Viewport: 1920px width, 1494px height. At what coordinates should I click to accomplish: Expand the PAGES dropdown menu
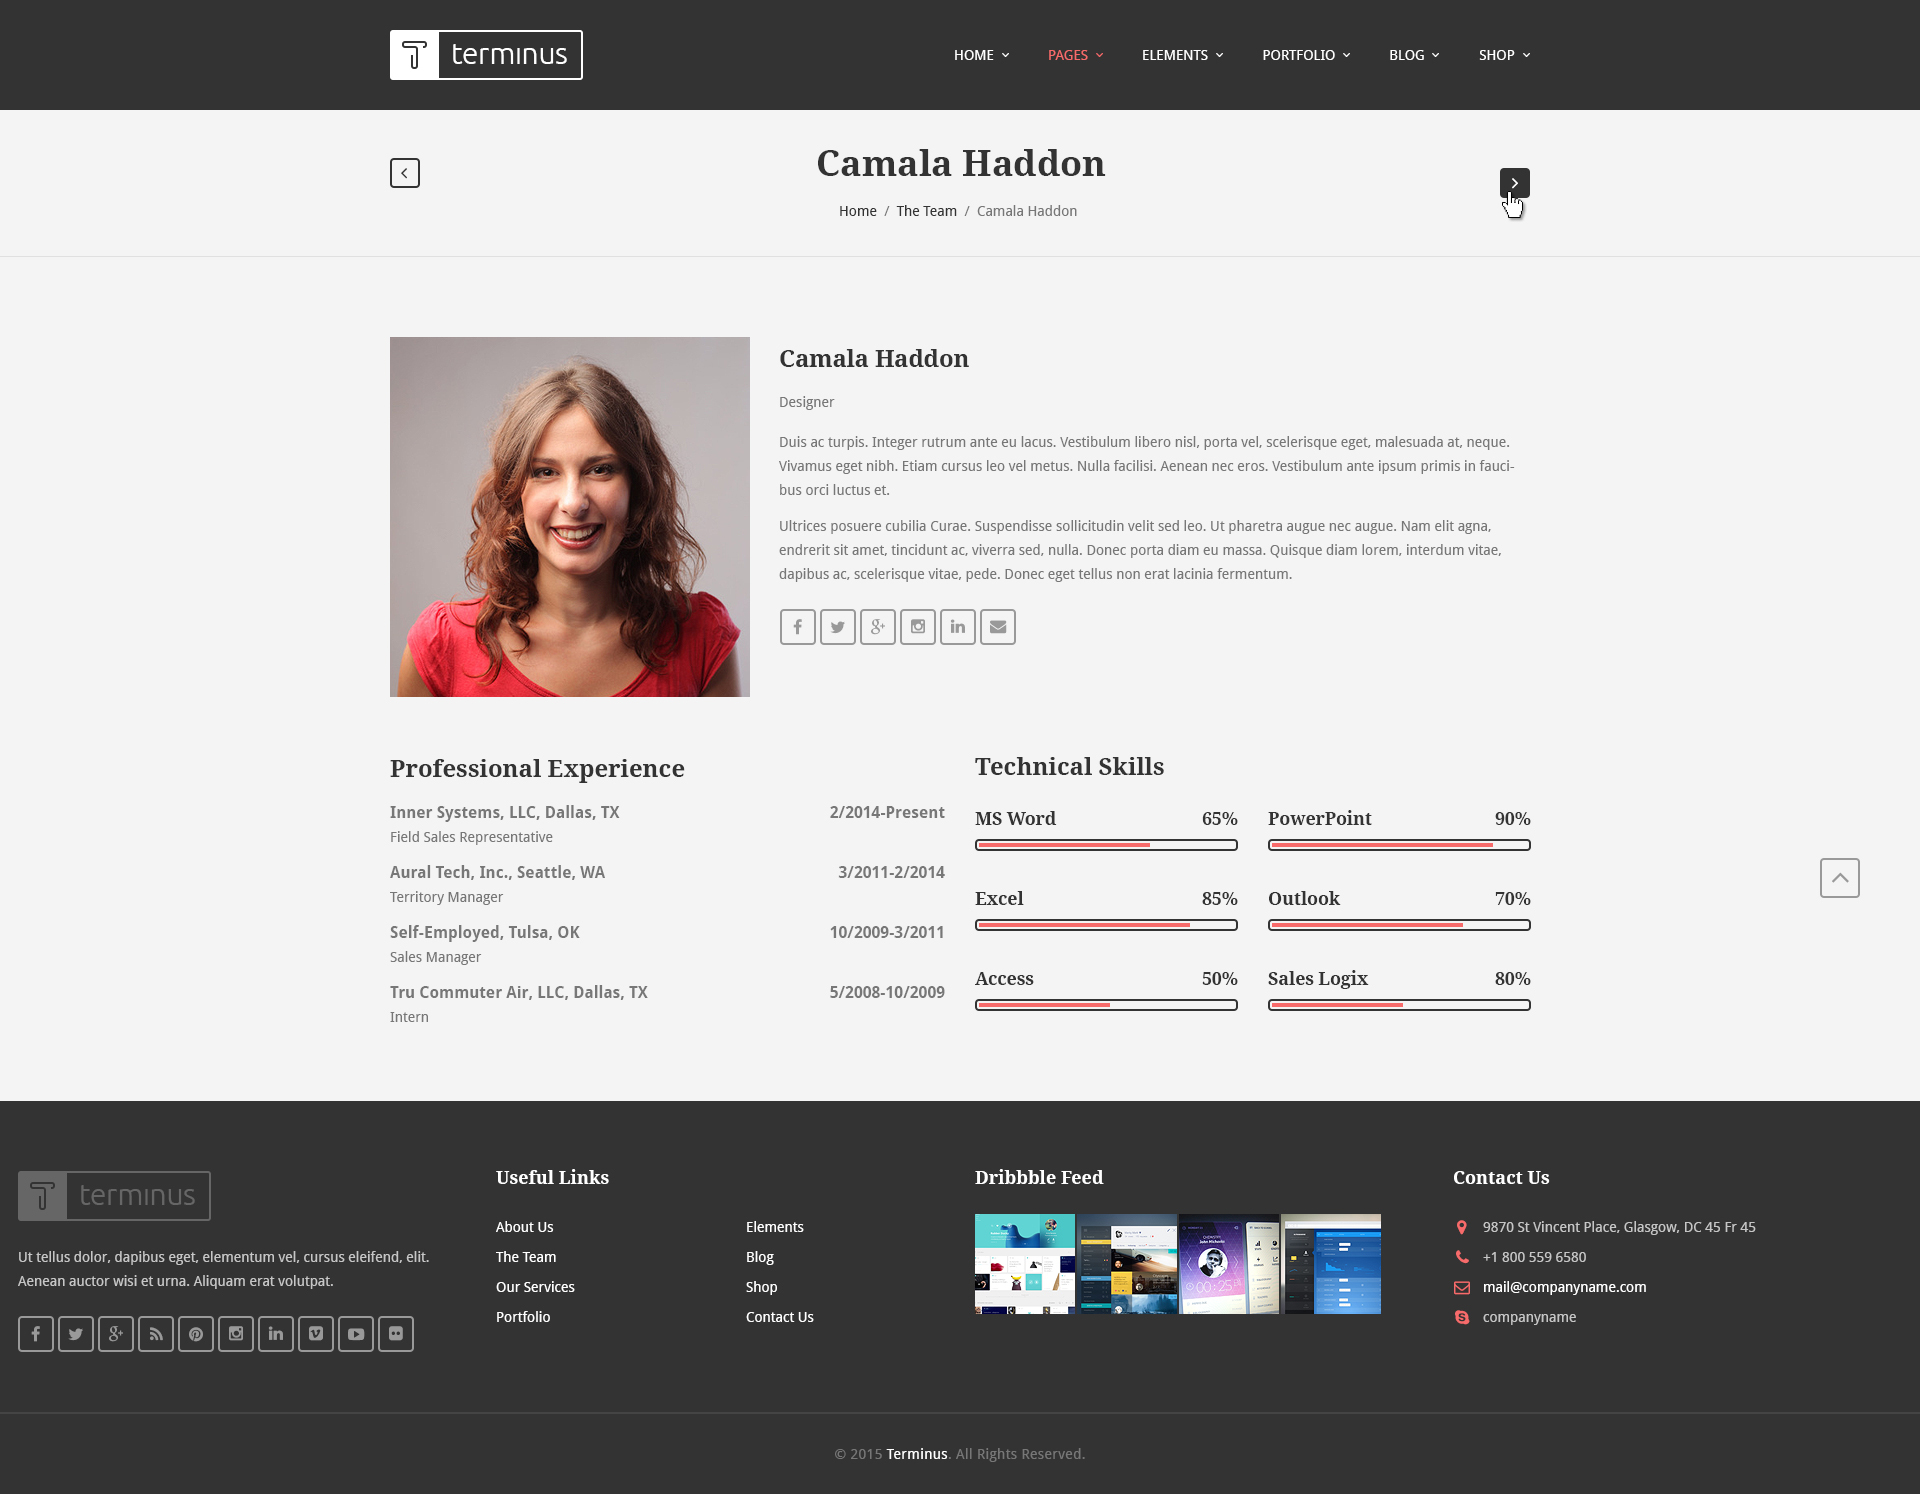[1075, 55]
